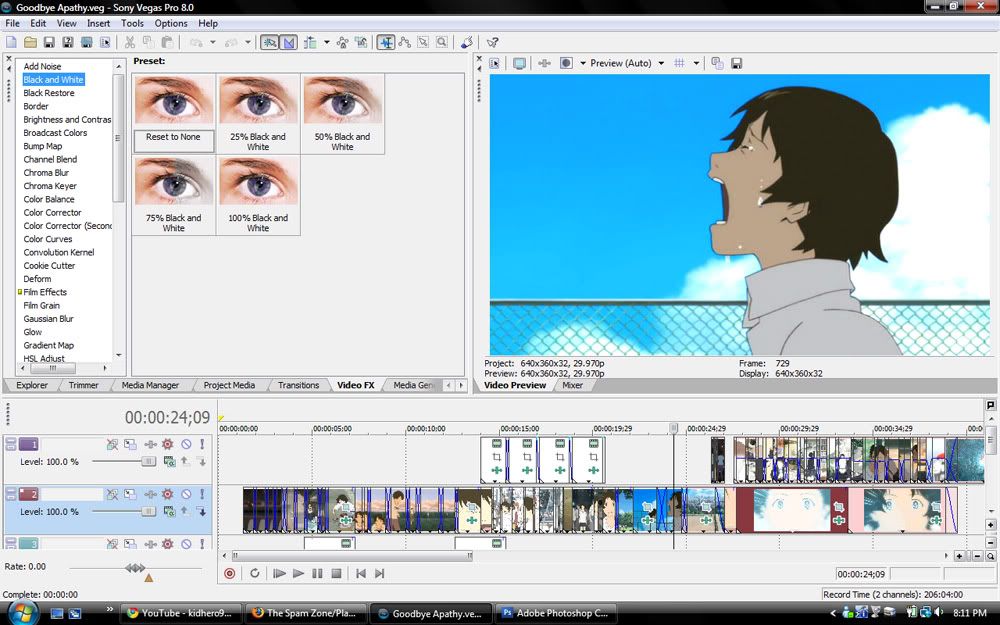Click track 2 Level slider handle
1000x625 pixels.
(x=149, y=511)
